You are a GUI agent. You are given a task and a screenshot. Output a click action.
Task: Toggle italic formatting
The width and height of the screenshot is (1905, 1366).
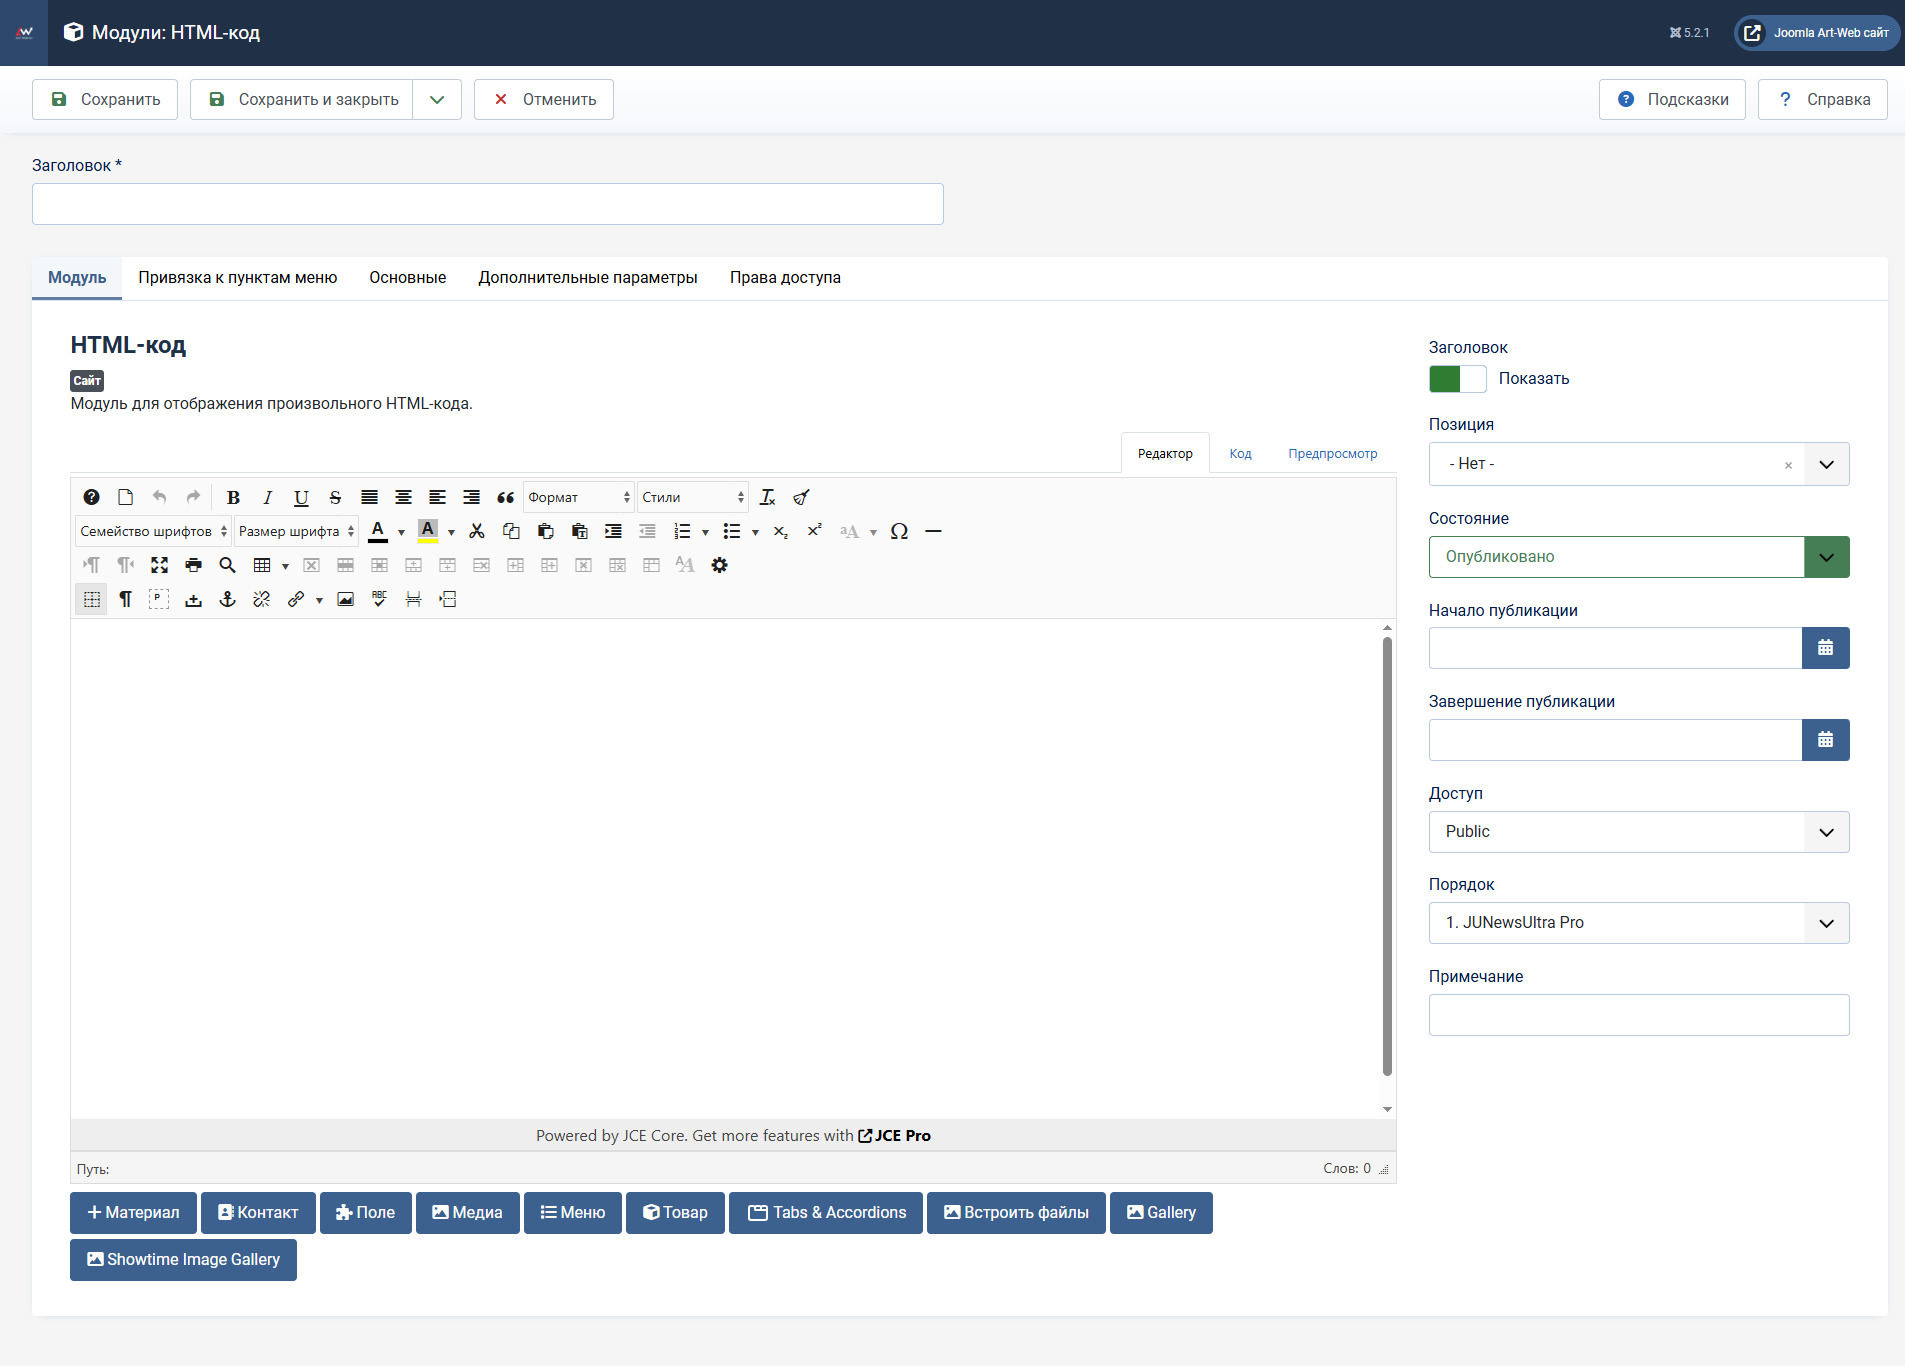[267, 497]
